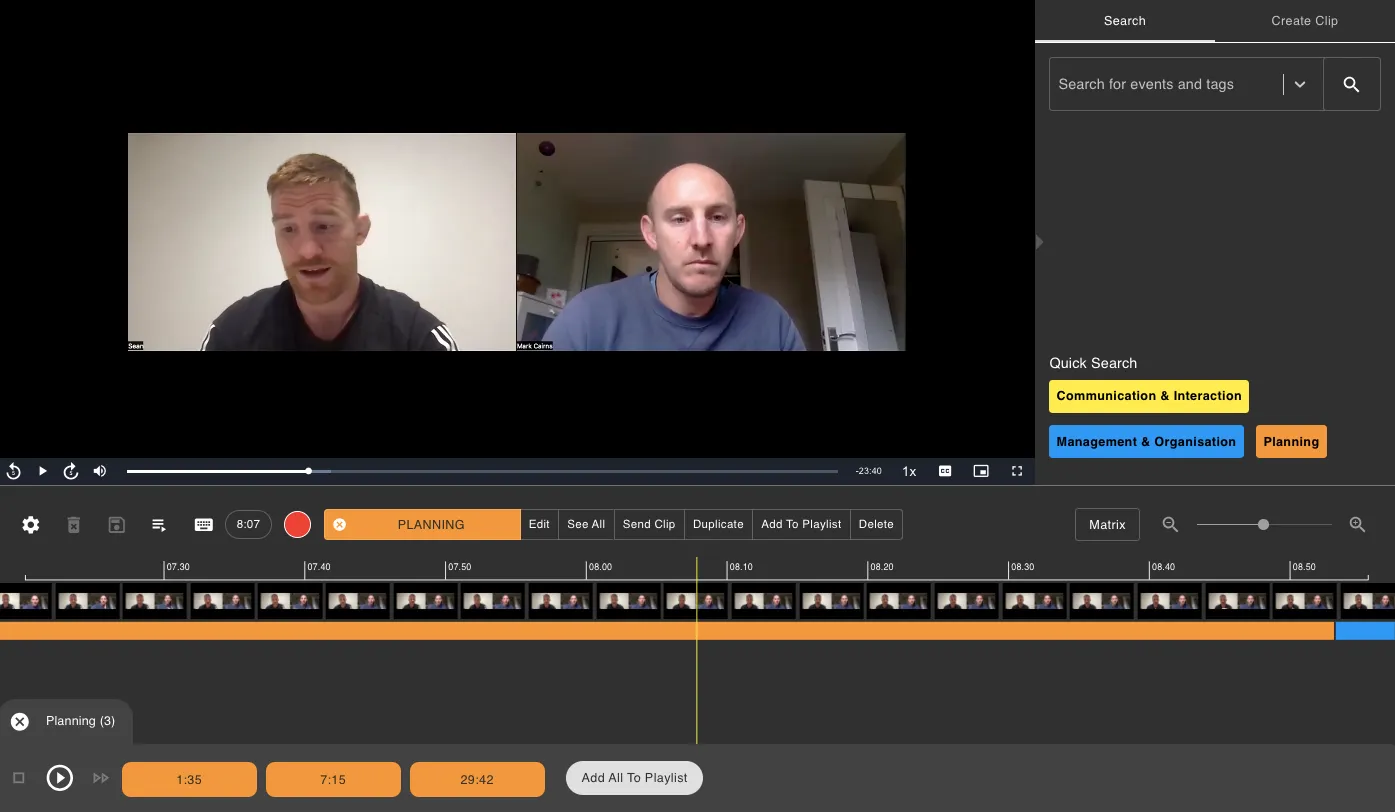Click the magnifier search button
The image size is (1395, 812).
click(1351, 85)
